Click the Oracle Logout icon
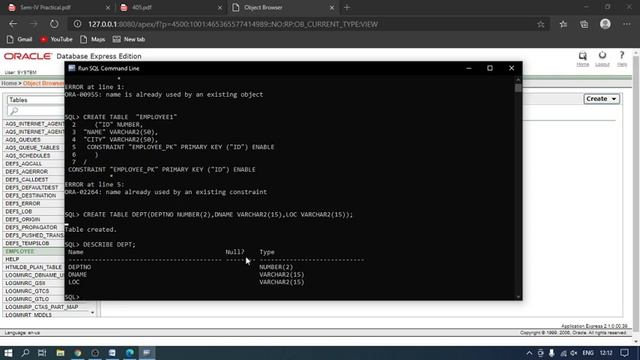 point(602,55)
